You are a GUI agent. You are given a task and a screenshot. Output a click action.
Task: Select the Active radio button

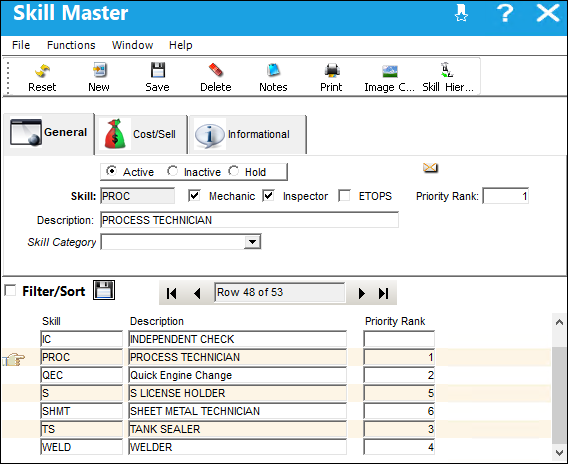pyautogui.click(x=112, y=171)
